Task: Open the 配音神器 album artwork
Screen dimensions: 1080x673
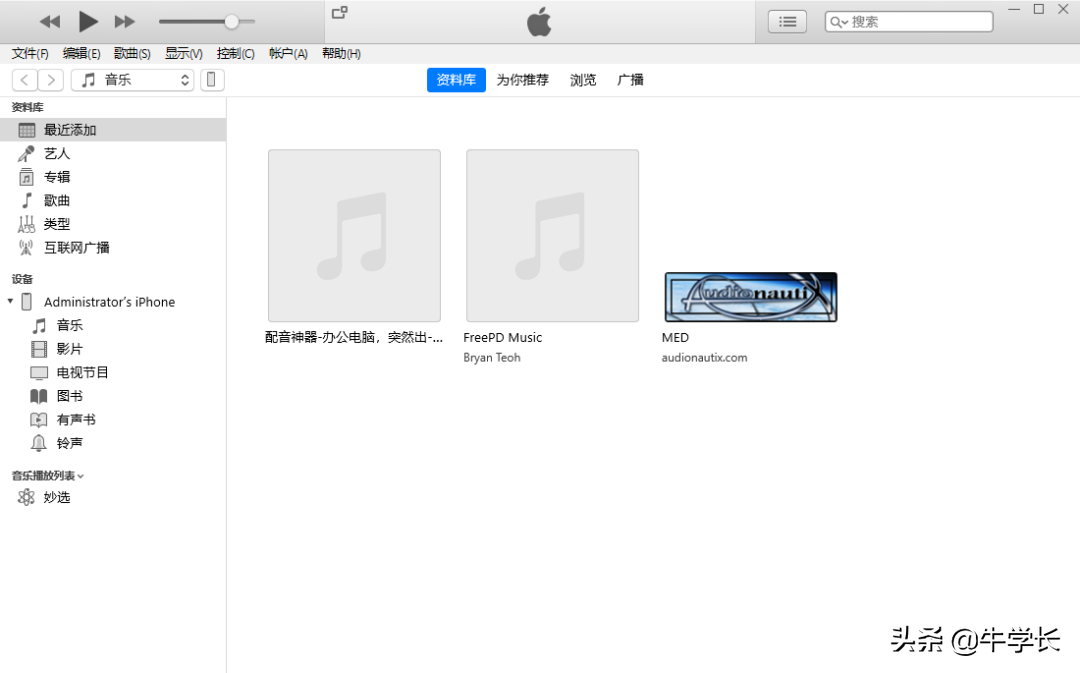Action: click(x=355, y=236)
